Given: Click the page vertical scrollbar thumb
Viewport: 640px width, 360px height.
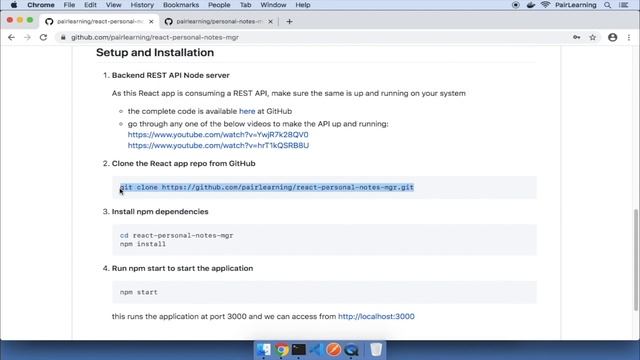Looking at the screenshot, I should coord(636,260).
